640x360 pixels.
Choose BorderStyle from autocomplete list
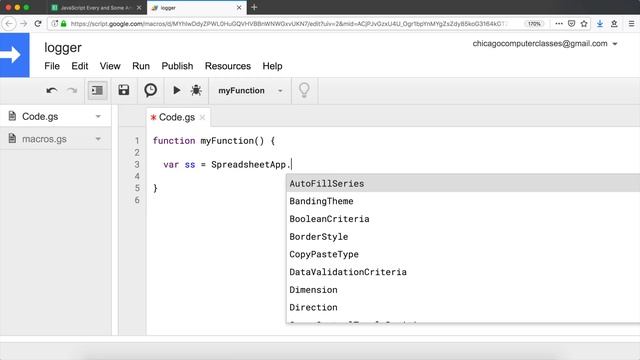(463, 236)
